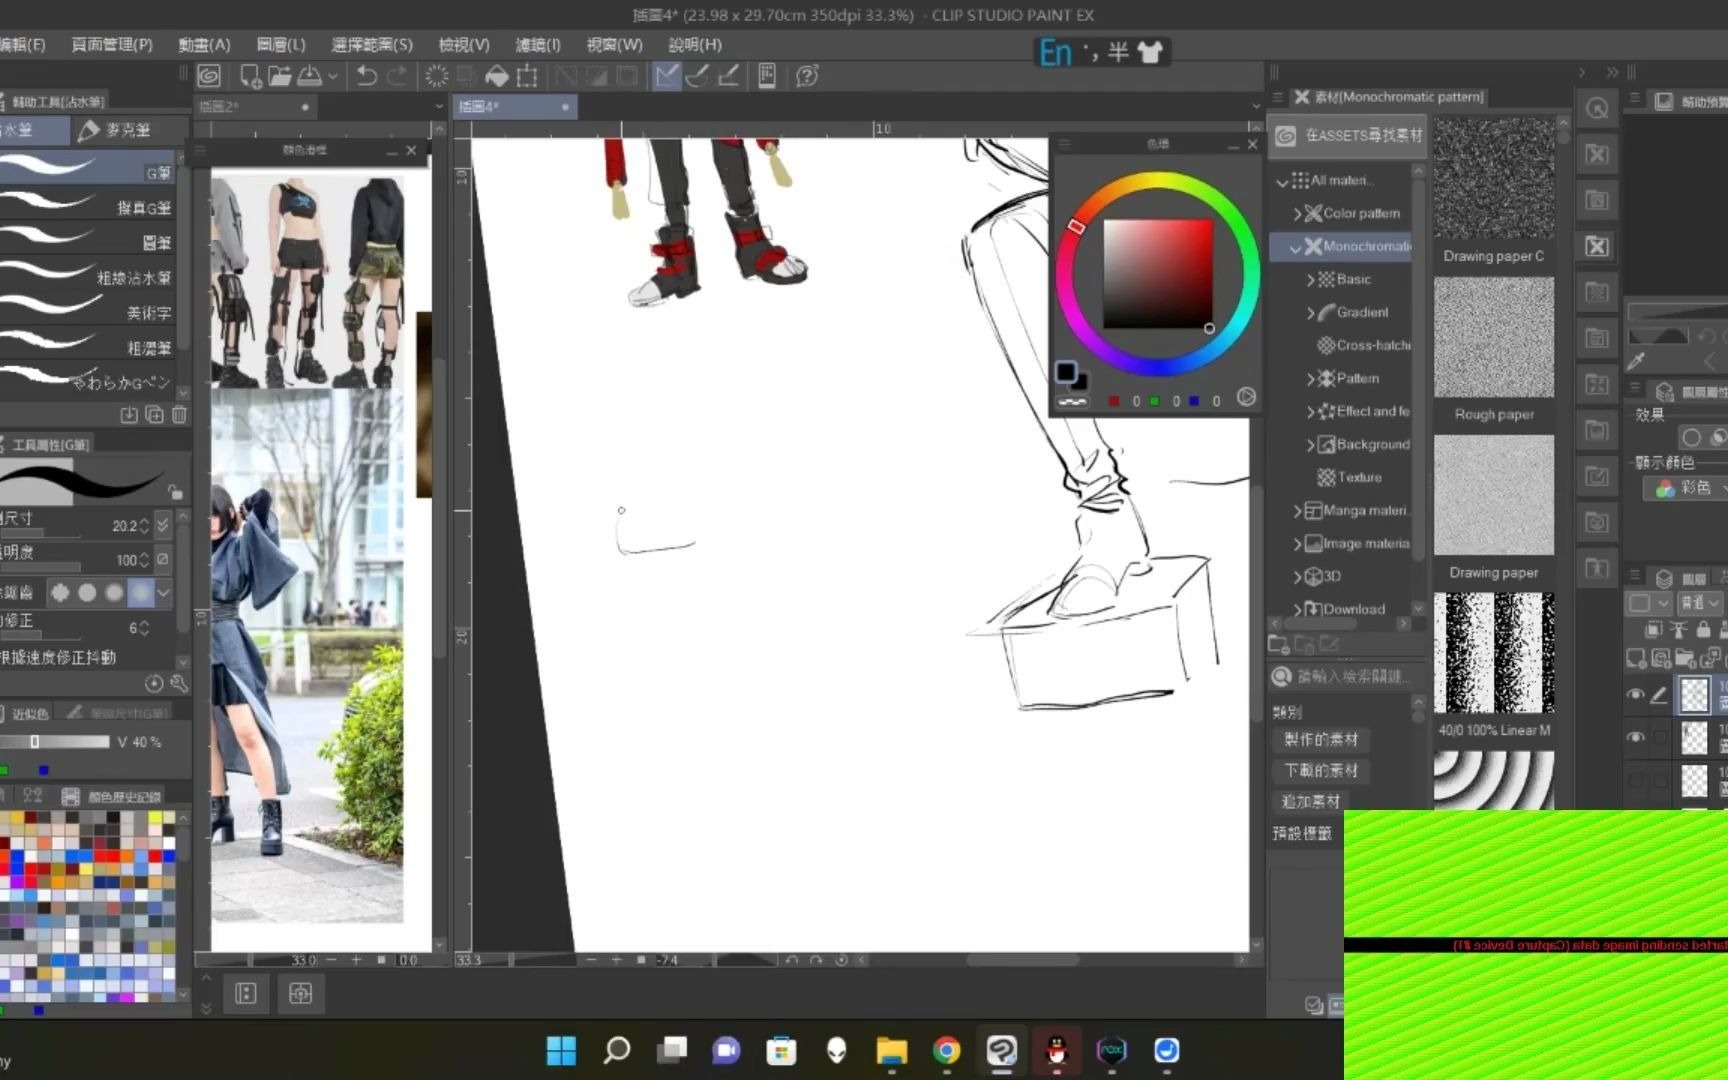The width and height of the screenshot is (1728, 1080).
Task: Click the new layer icon in Layer panel
Action: pyautogui.click(x=1636, y=658)
